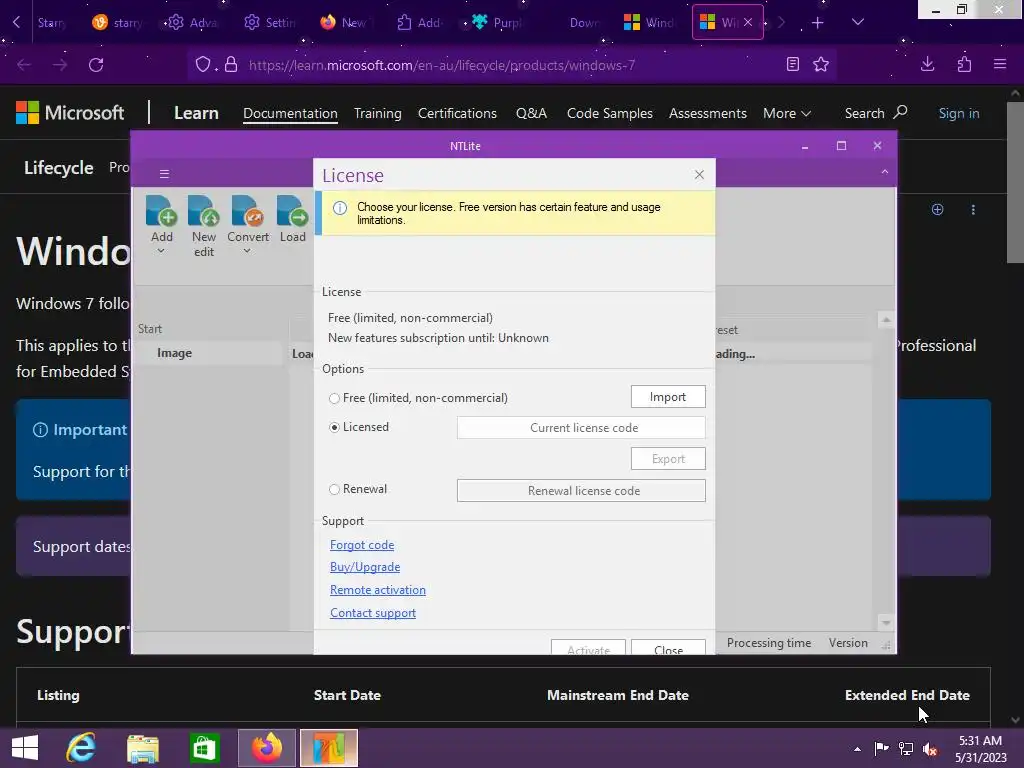Screen dimensions: 1024x768
Task: Click the Import license button
Action: coord(667,396)
